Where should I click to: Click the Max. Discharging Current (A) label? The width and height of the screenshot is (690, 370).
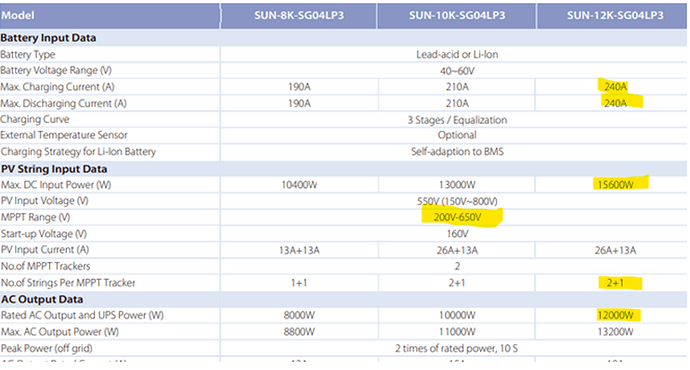pyautogui.click(x=63, y=103)
